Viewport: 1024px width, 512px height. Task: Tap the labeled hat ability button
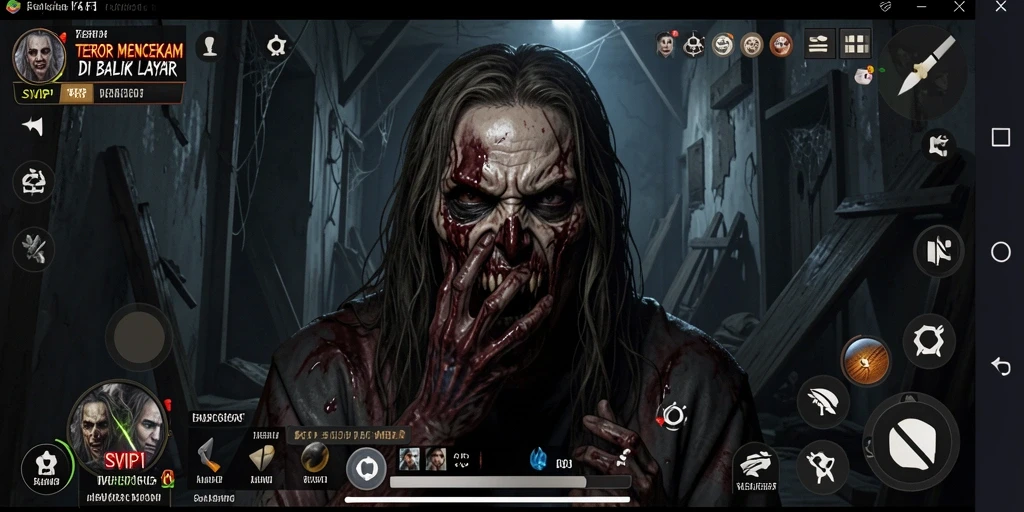756,468
